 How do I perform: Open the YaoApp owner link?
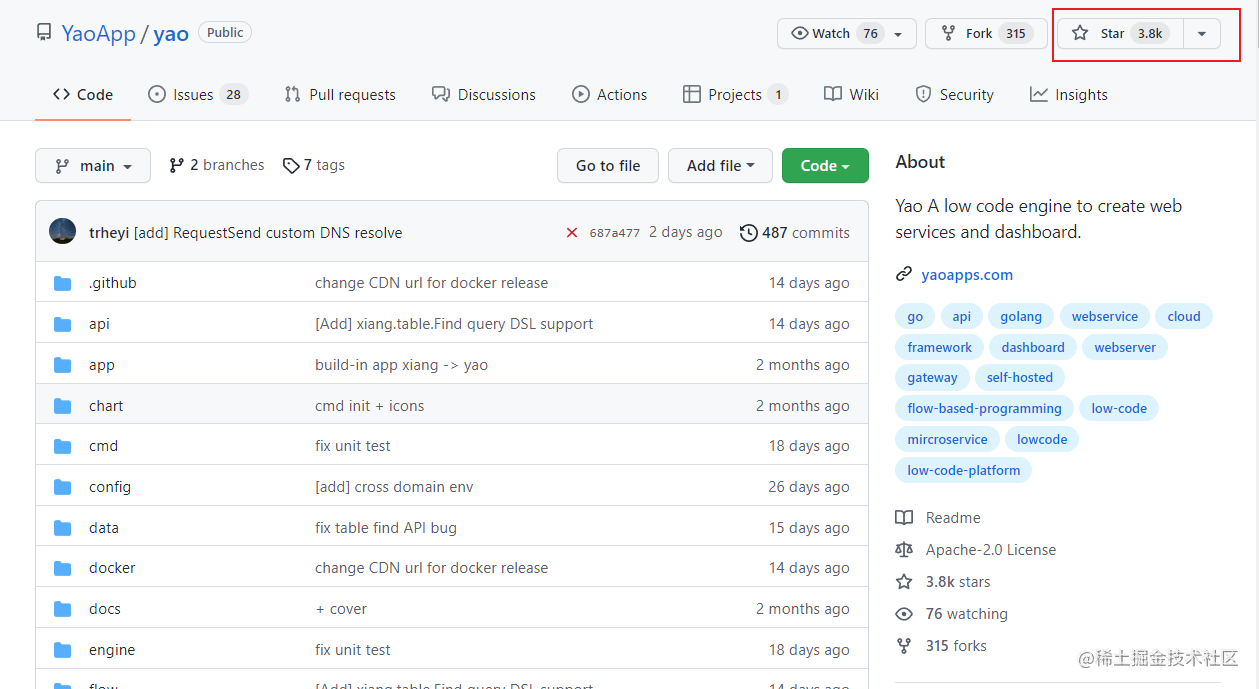point(98,33)
